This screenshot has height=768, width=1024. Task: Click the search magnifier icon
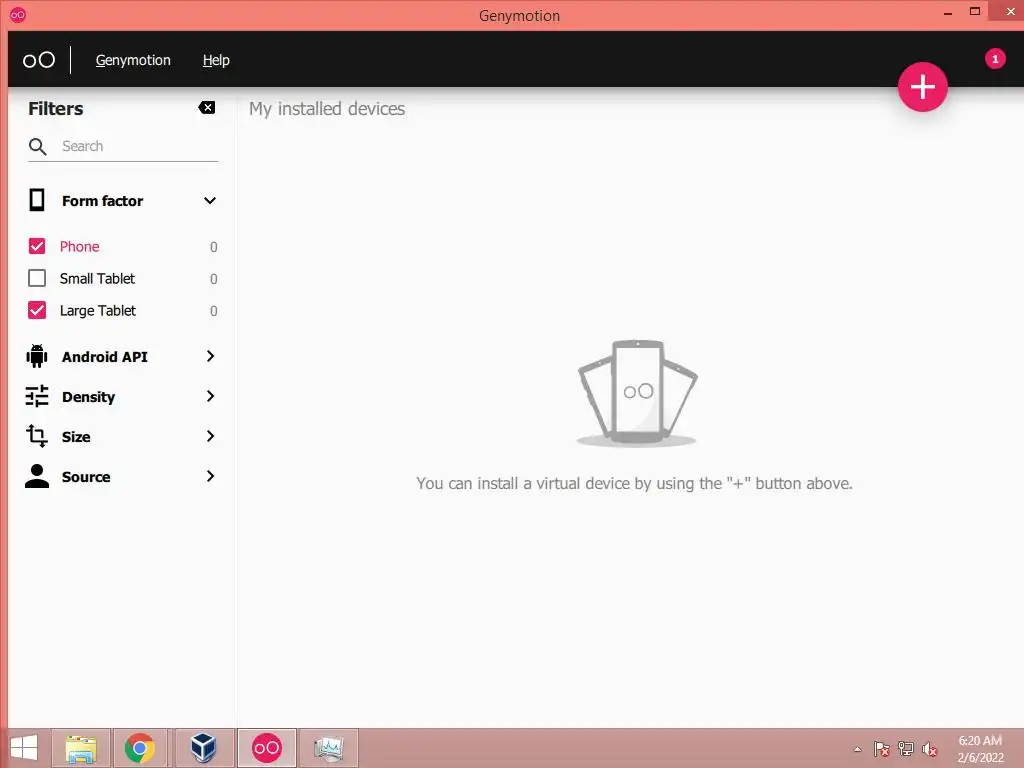click(37, 146)
